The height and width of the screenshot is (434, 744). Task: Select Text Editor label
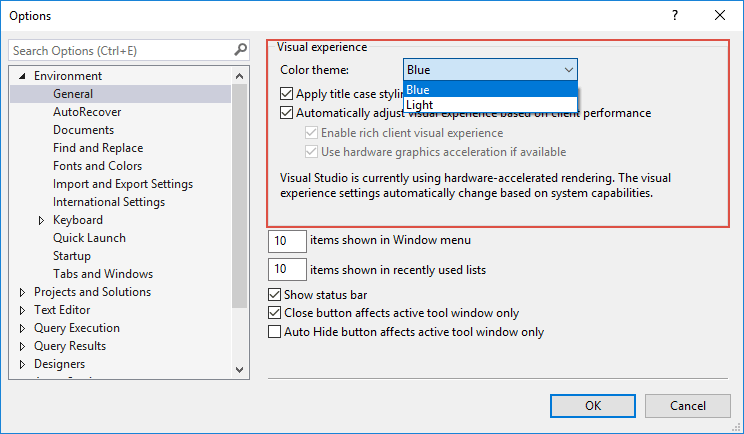[62, 310]
